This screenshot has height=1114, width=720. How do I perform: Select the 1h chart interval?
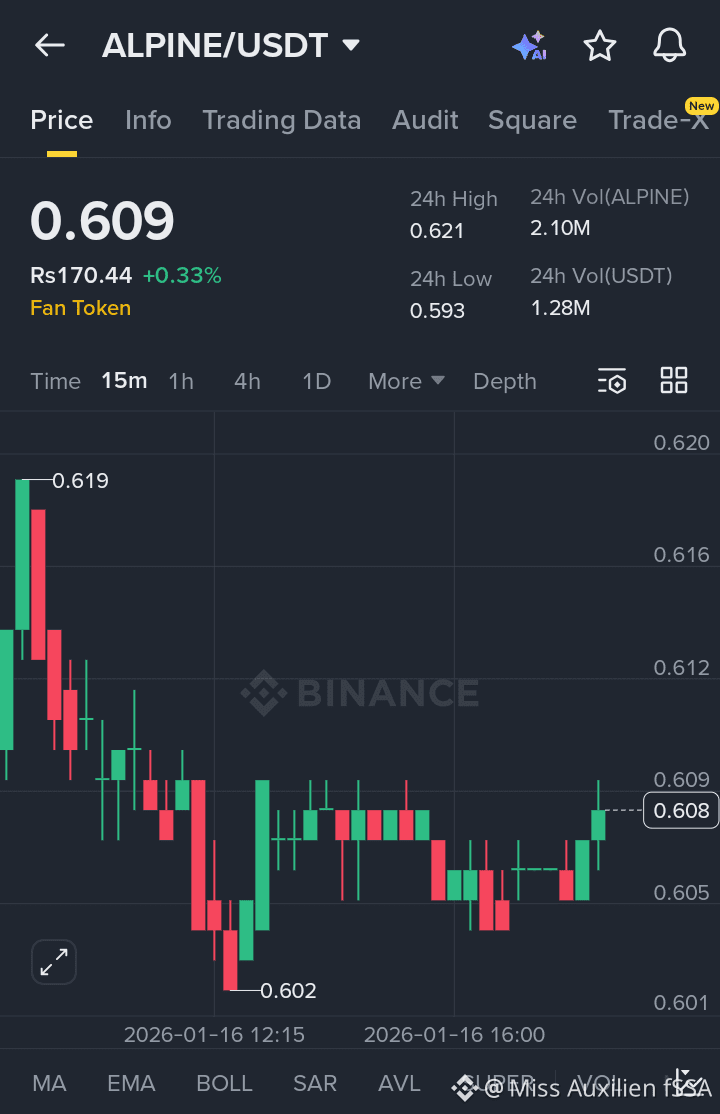181,382
